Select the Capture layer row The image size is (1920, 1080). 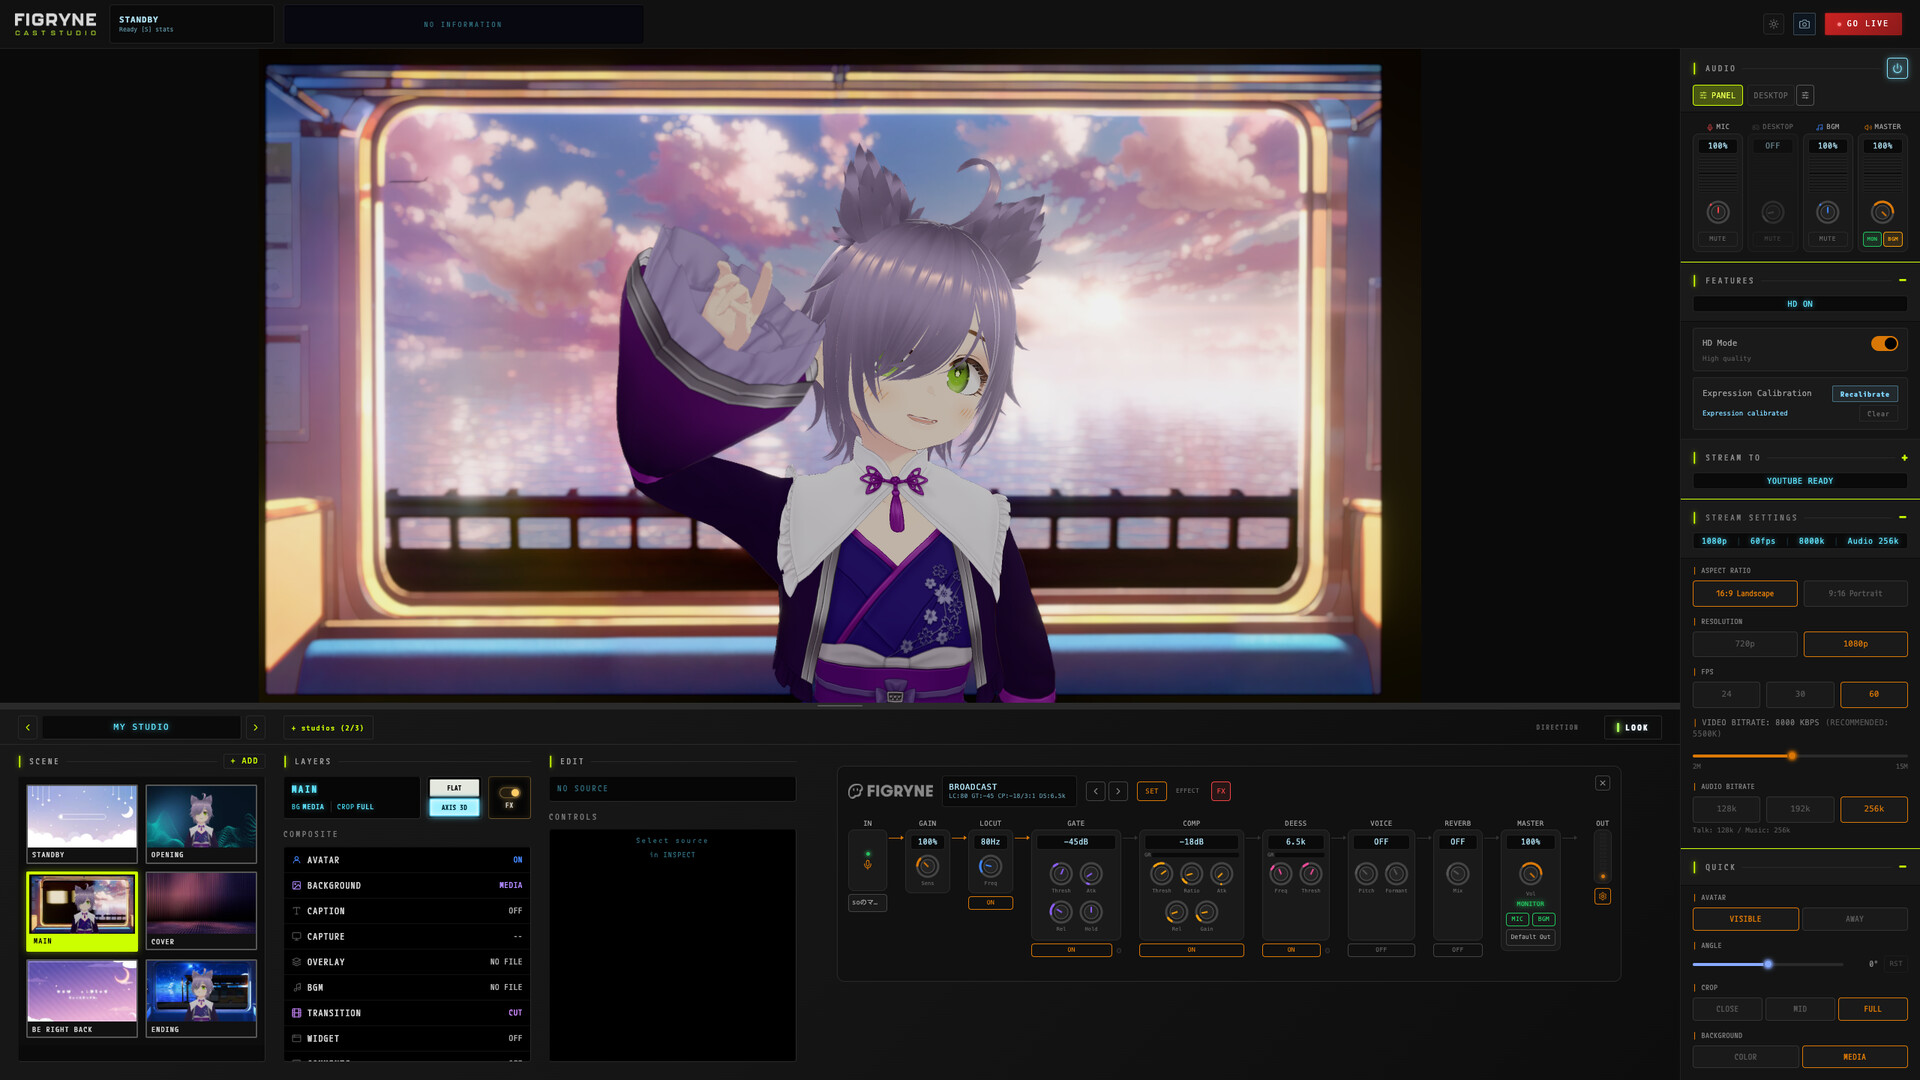pyautogui.click(x=407, y=936)
